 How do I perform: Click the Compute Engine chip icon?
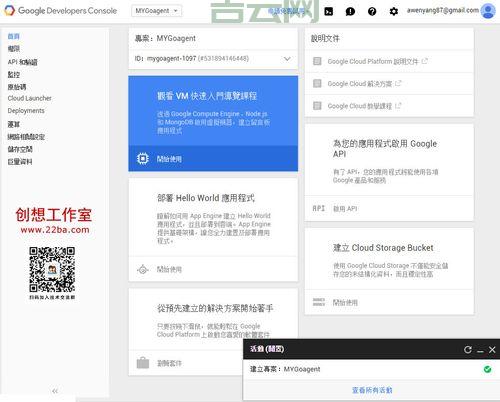[x=143, y=158]
